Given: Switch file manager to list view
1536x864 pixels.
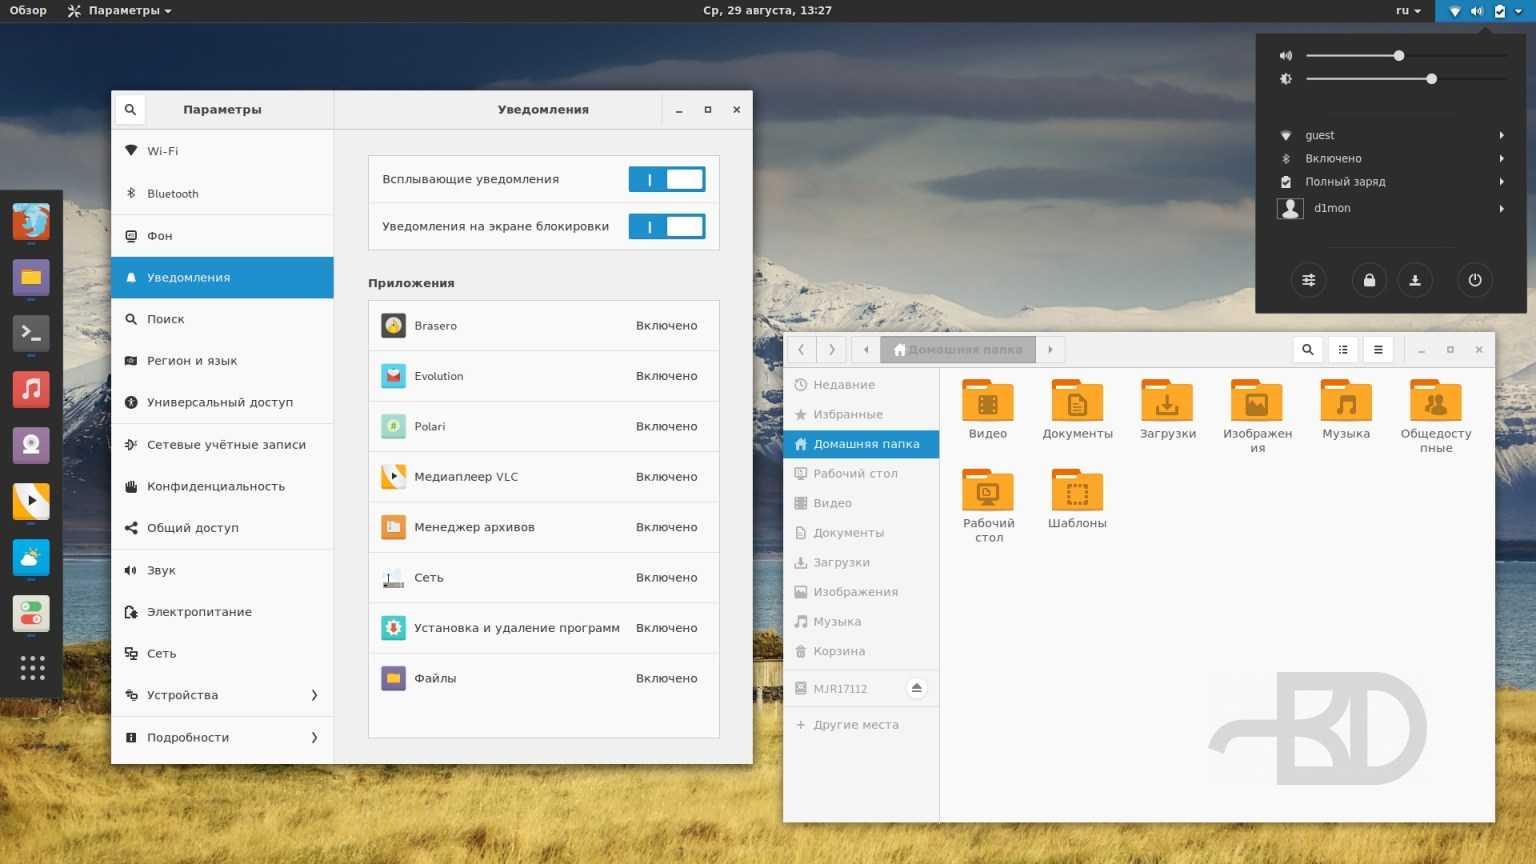Looking at the screenshot, I should point(1343,350).
